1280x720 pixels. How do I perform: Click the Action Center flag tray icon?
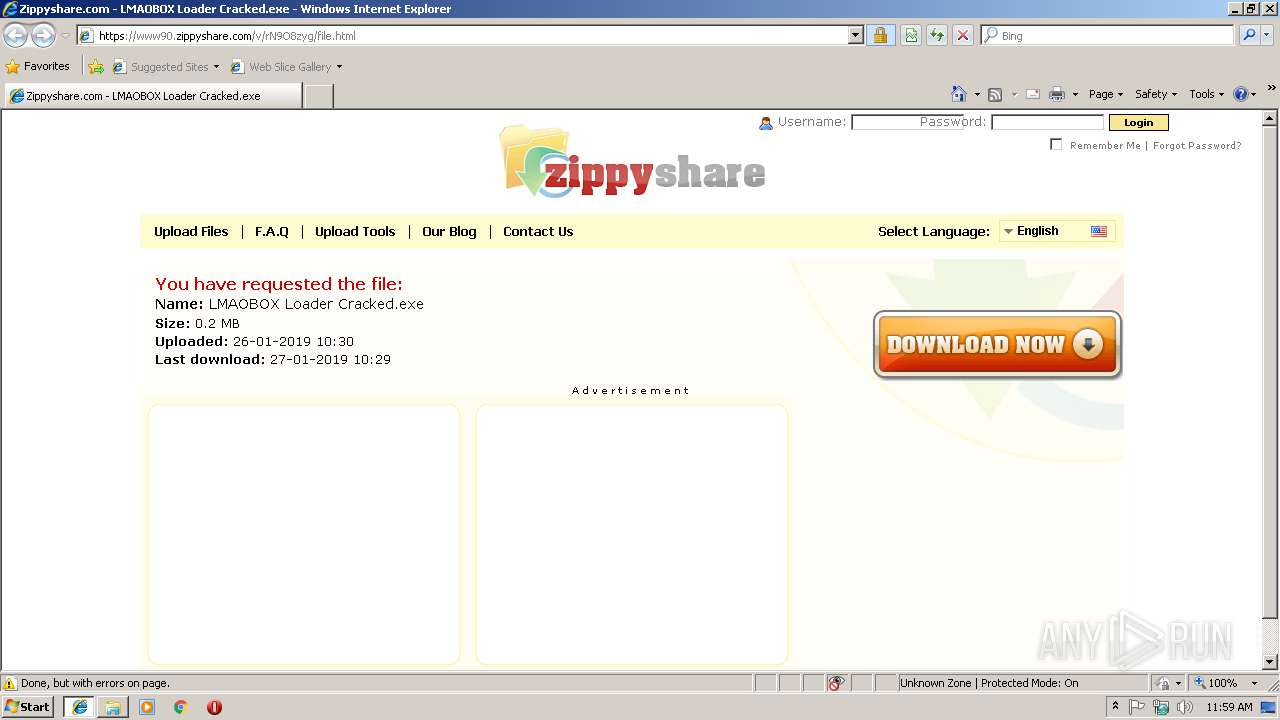point(1137,707)
